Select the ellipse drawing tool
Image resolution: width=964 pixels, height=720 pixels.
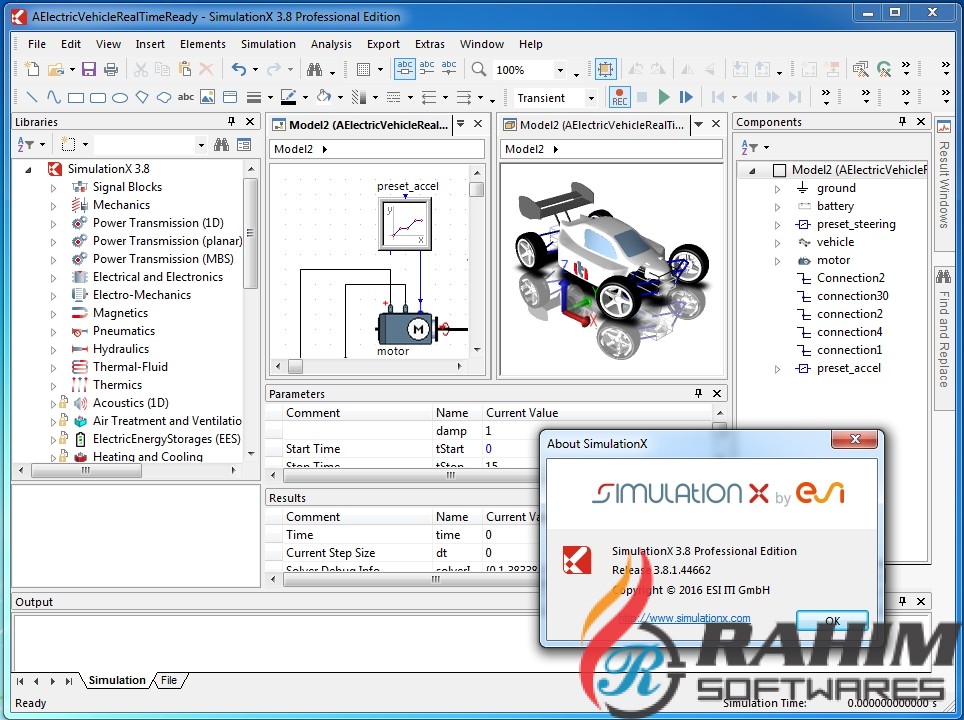[120, 98]
